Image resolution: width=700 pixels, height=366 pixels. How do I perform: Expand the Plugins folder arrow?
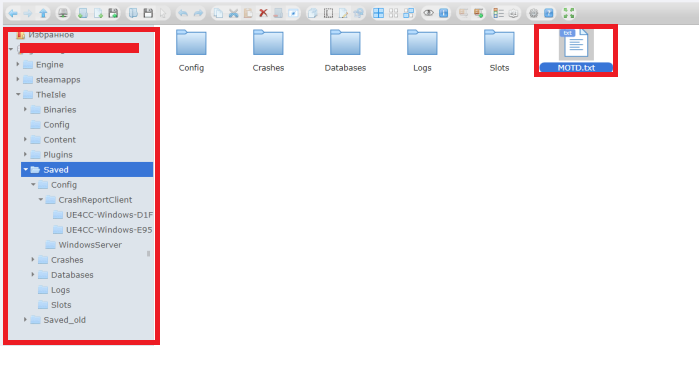pos(25,154)
